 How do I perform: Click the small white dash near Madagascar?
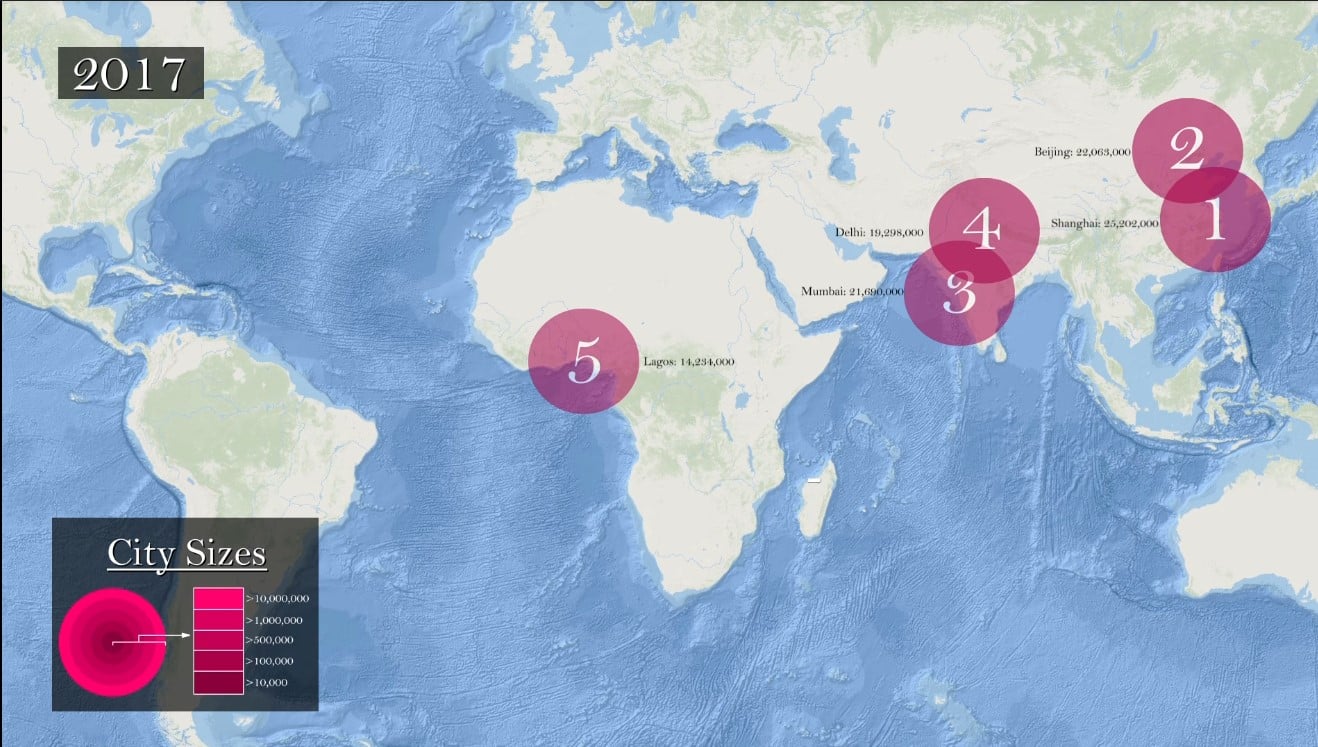813,481
